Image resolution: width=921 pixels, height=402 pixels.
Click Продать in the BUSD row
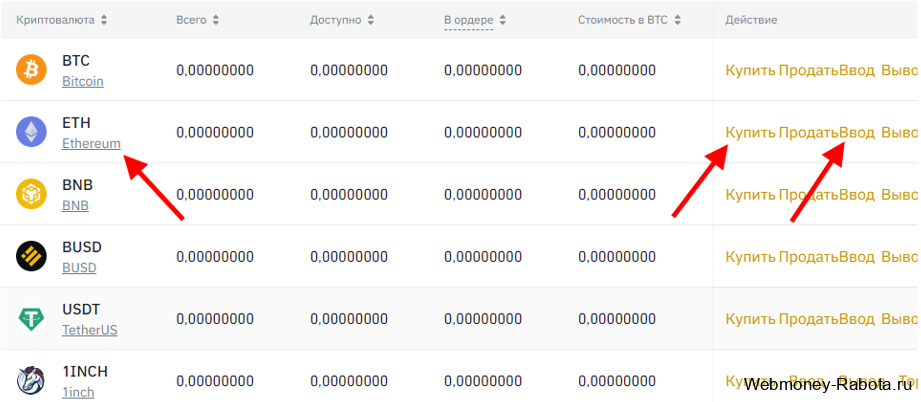click(x=808, y=257)
